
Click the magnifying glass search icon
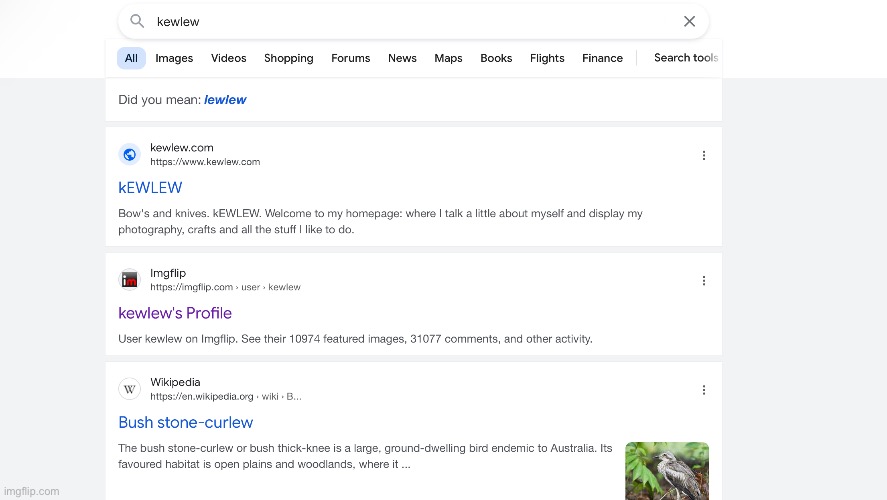(x=137, y=21)
